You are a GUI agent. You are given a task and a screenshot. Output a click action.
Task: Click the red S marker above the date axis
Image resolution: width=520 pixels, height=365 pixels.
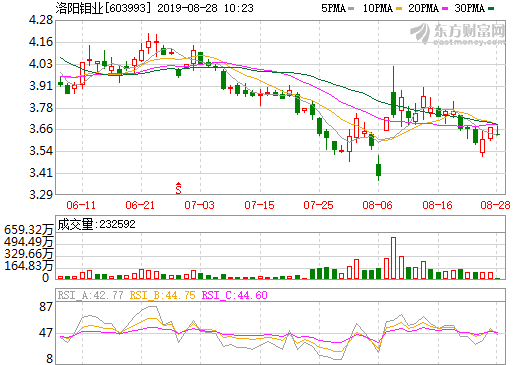pos(179,188)
